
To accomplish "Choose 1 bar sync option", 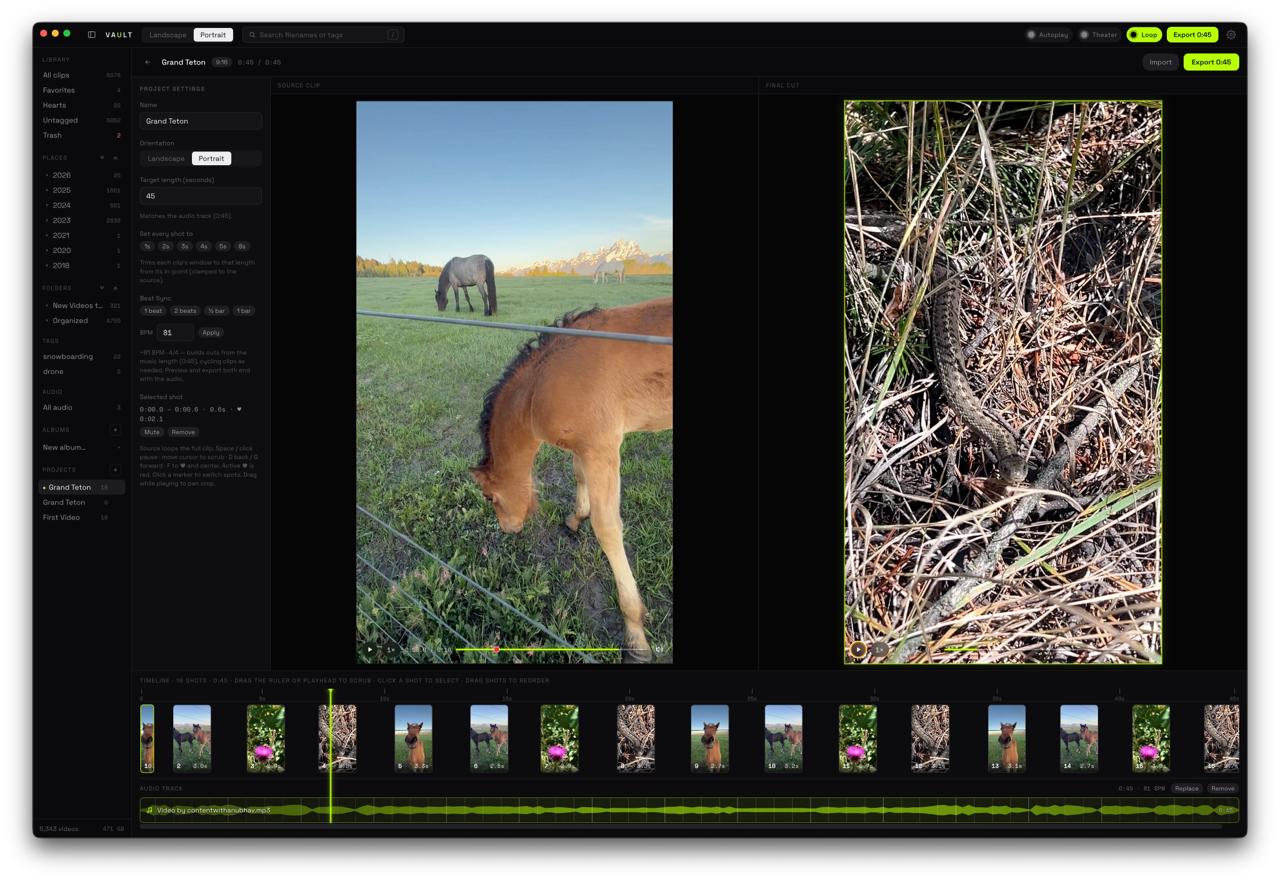I will click(244, 311).
